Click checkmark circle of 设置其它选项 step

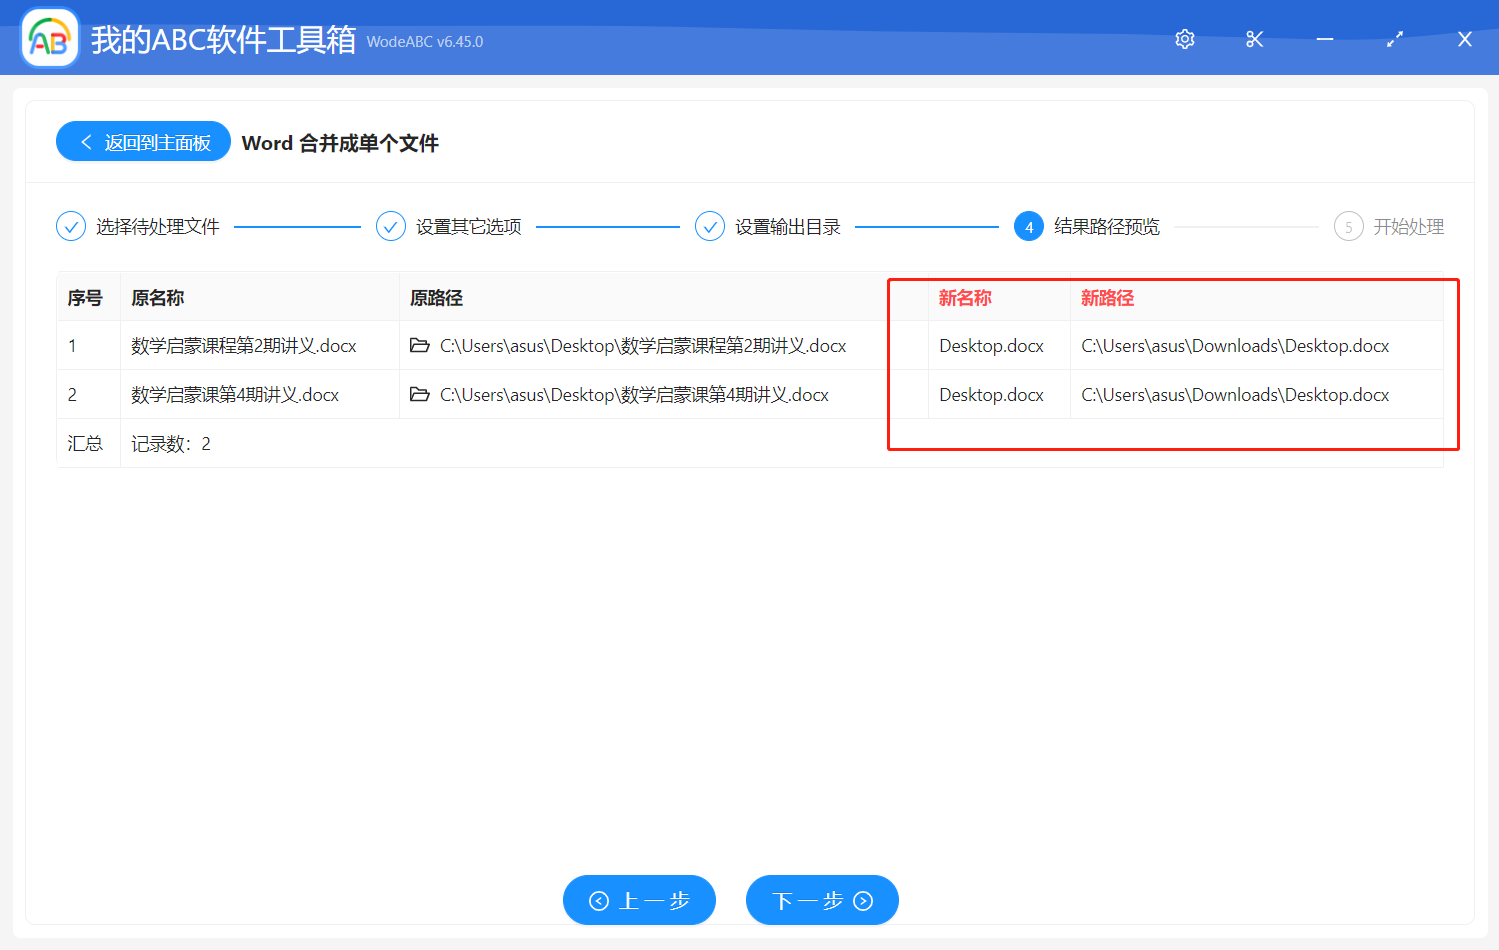pyautogui.click(x=391, y=227)
